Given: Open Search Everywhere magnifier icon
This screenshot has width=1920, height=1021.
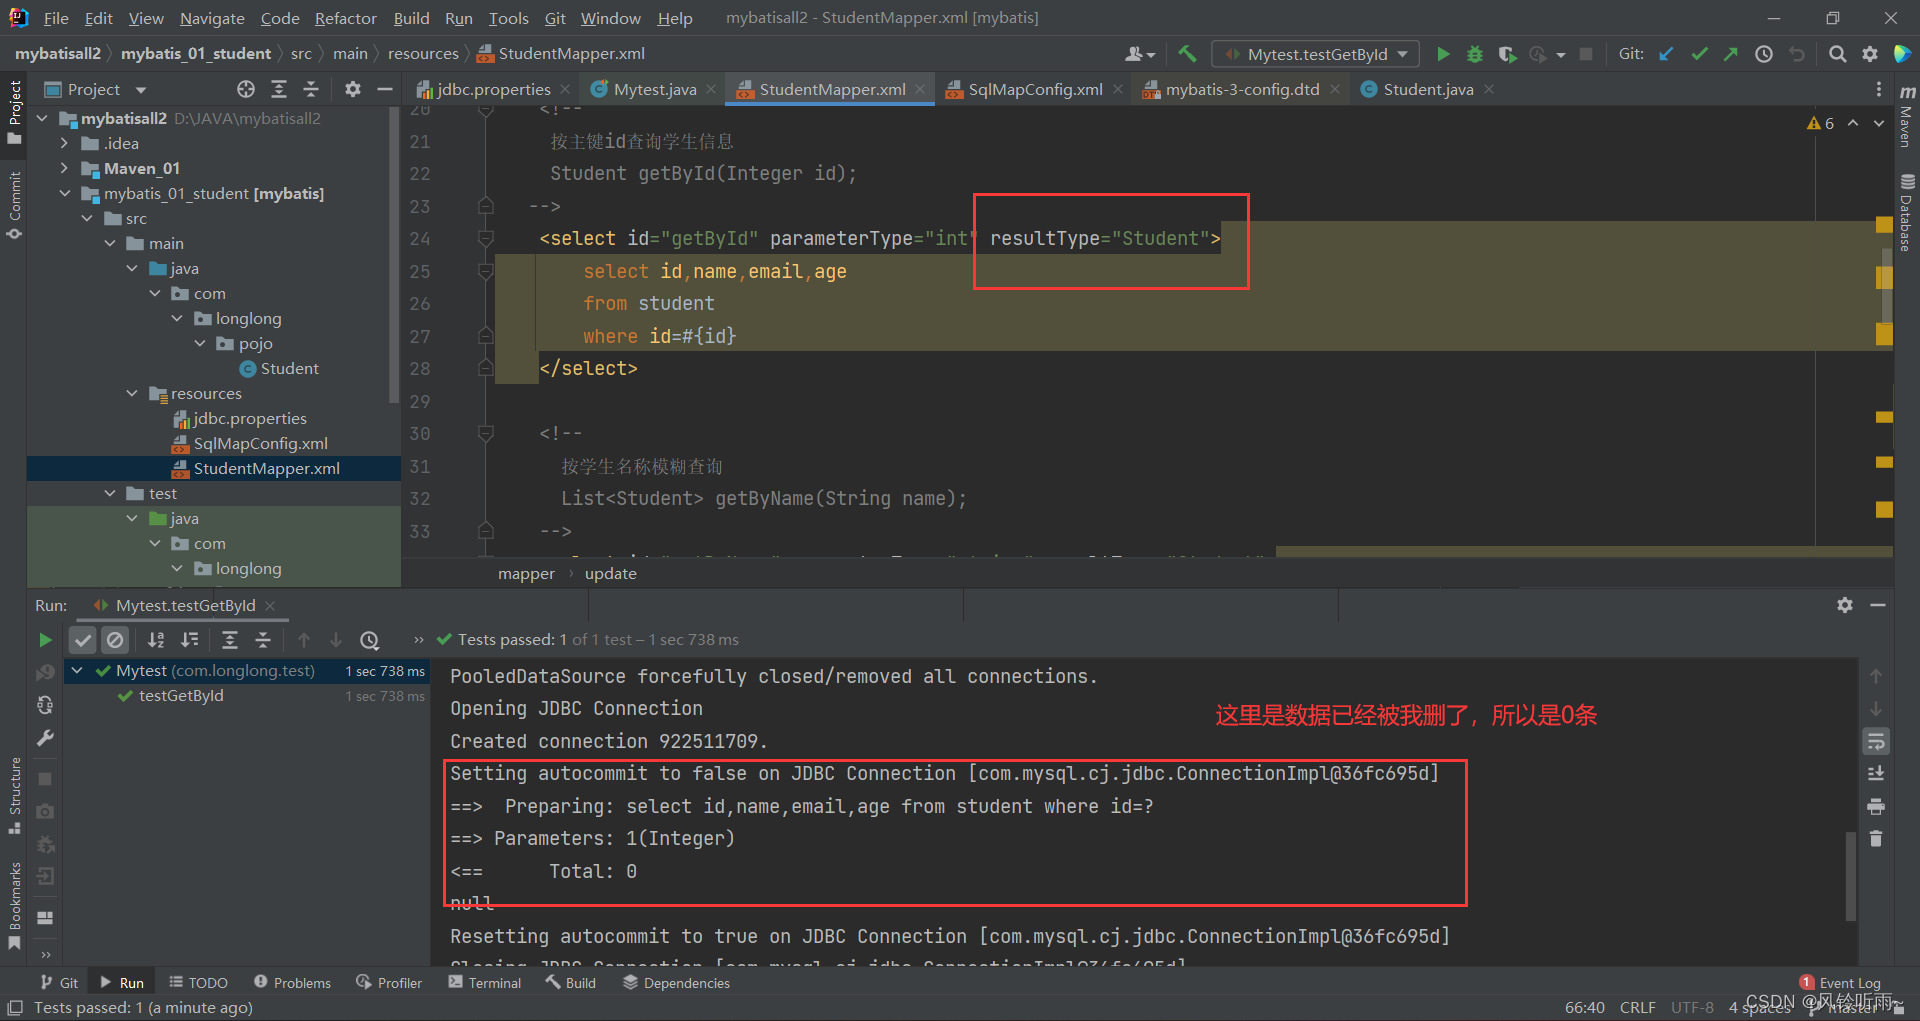Looking at the screenshot, I should [1837, 54].
